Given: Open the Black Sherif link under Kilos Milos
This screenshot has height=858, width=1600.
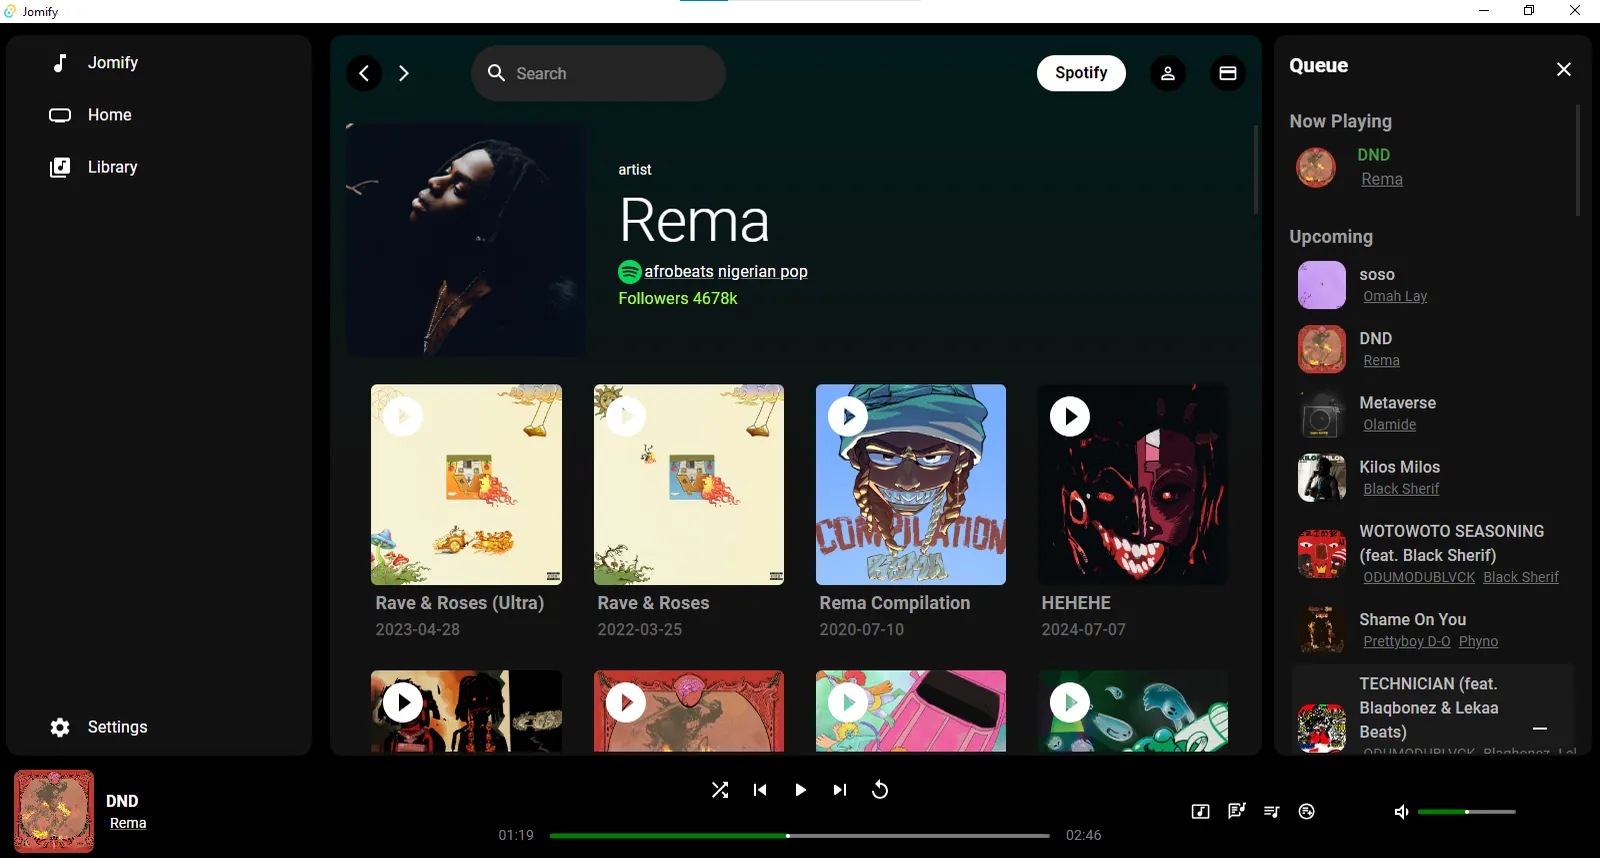Looking at the screenshot, I should pos(1401,489).
